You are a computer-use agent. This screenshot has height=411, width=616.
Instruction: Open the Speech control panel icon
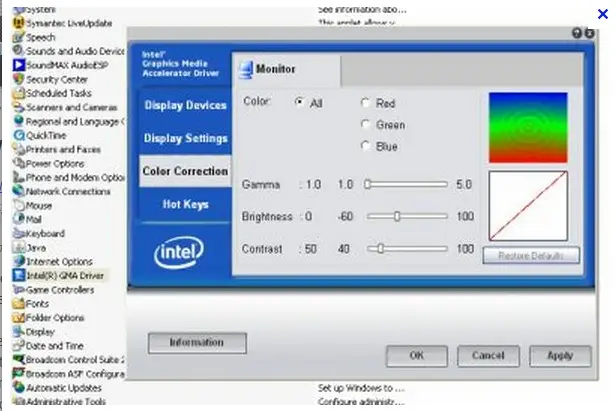pos(18,37)
